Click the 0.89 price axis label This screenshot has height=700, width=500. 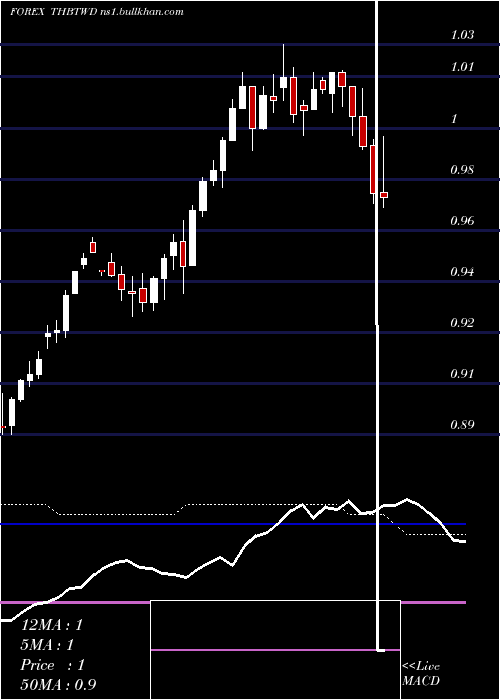click(x=462, y=424)
